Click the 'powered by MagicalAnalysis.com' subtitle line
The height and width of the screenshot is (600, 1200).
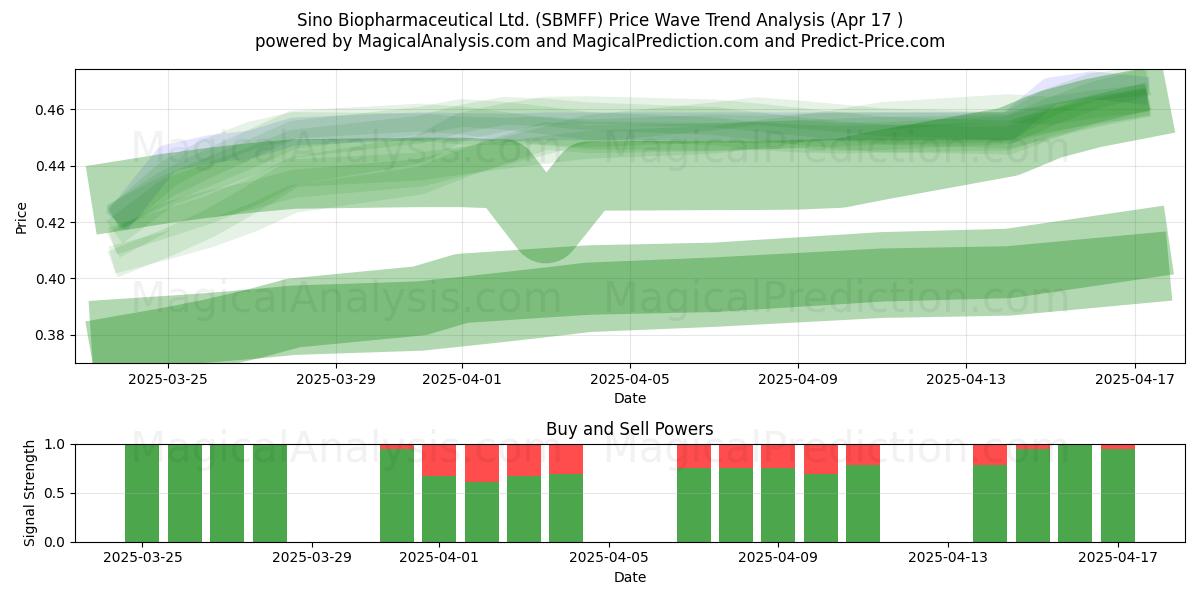[600, 41]
